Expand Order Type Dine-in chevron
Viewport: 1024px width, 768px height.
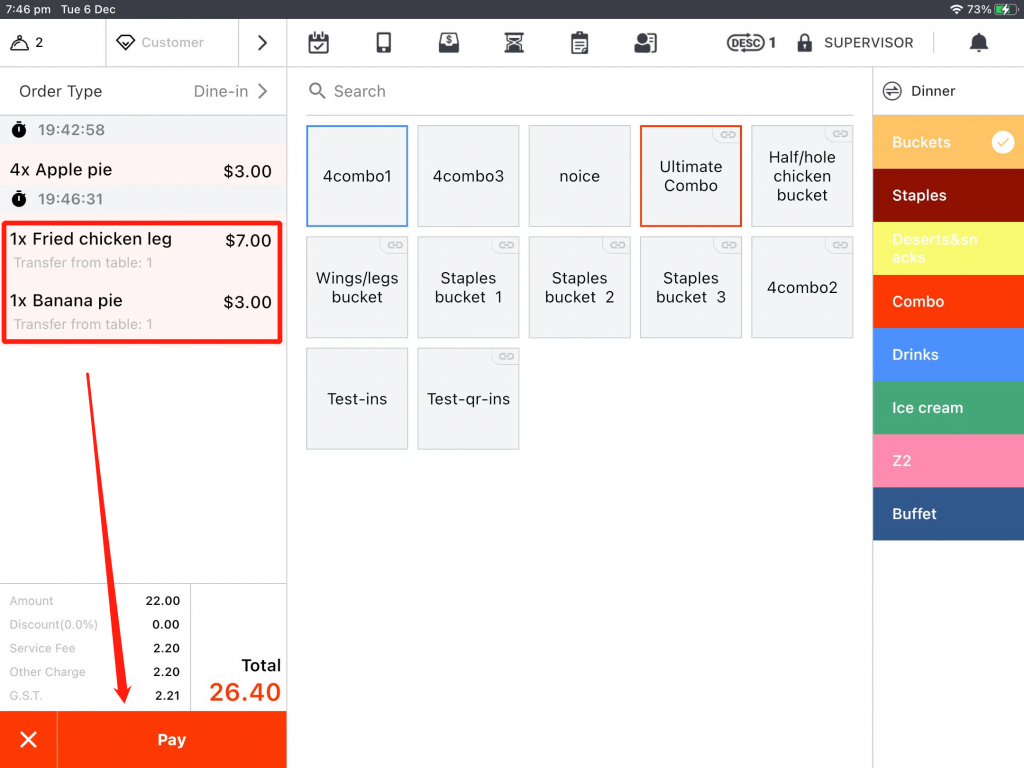[x=263, y=91]
